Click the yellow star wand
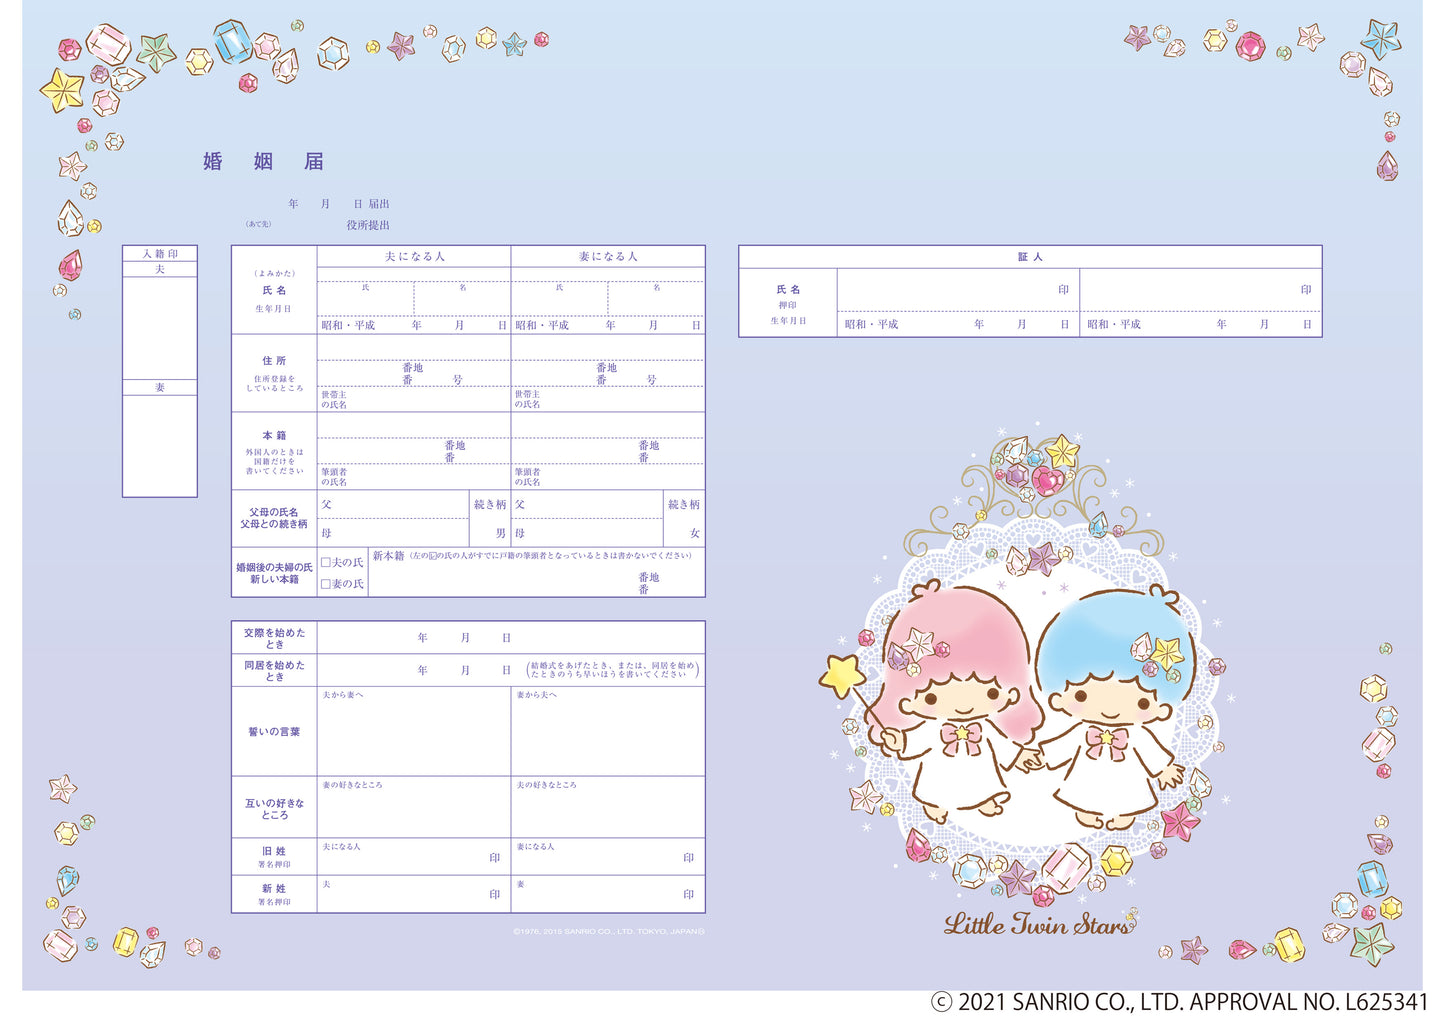 point(842,675)
